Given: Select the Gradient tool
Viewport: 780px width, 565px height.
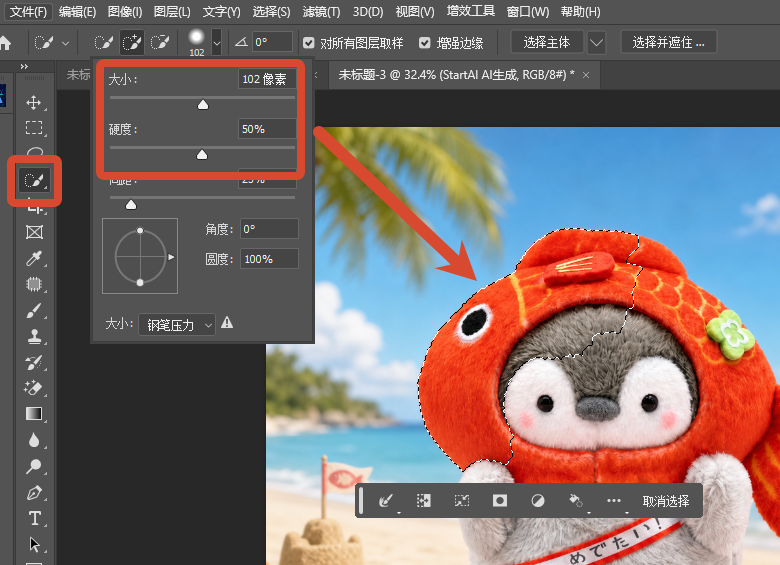Looking at the screenshot, I should (x=34, y=414).
